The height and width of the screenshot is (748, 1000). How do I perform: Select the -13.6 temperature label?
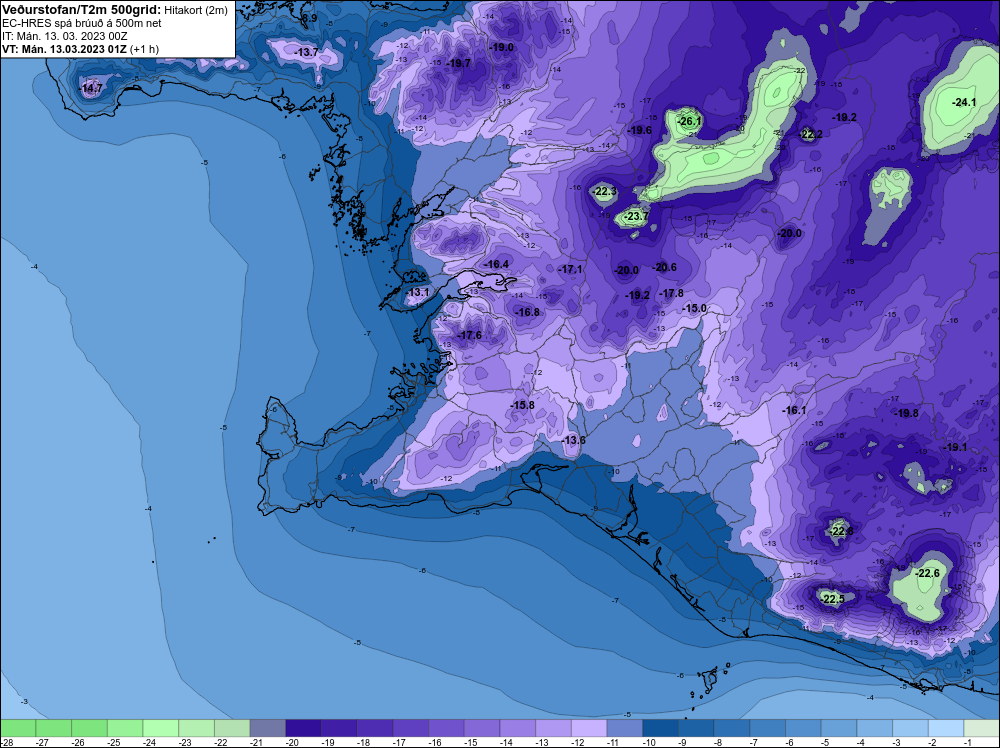(x=573, y=441)
